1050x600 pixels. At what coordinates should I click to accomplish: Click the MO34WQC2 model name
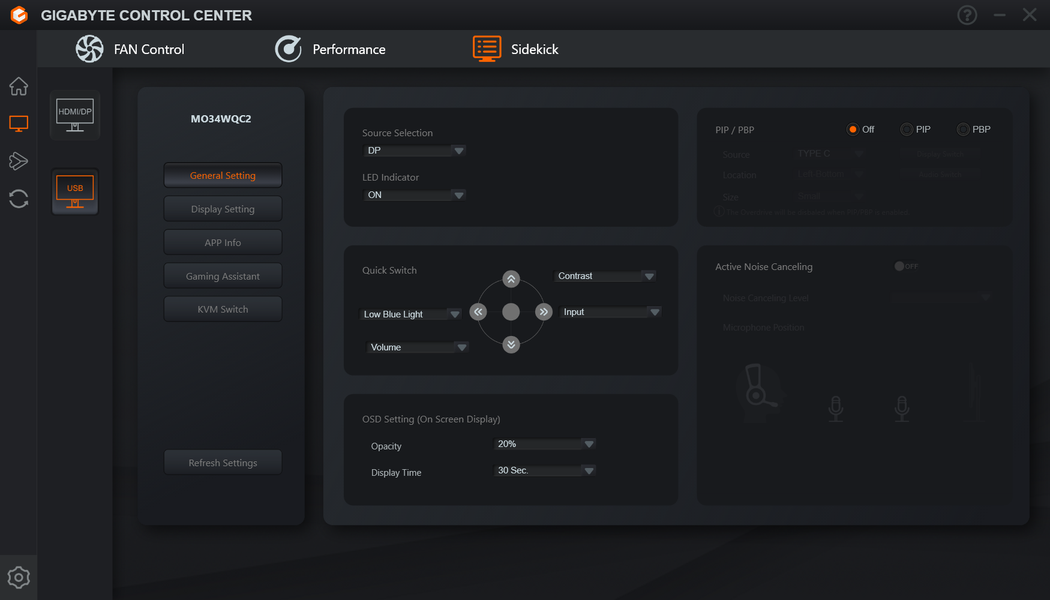[x=221, y=119]
